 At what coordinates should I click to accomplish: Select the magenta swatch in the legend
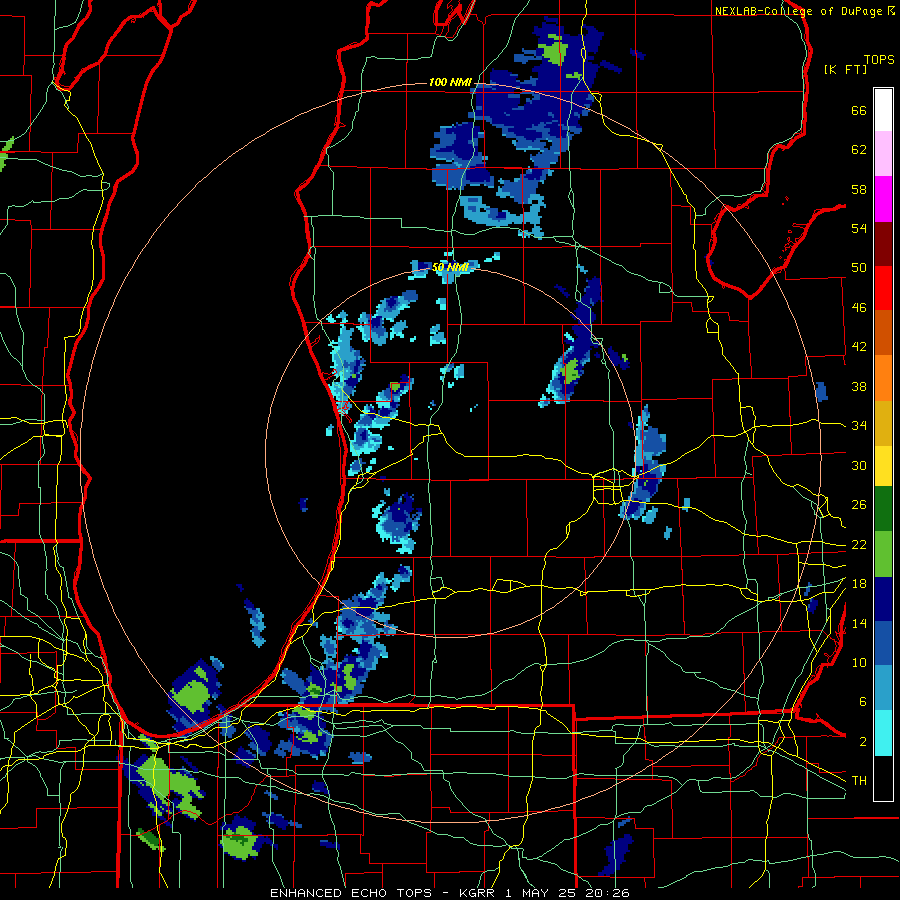click(x=883, y=199)
